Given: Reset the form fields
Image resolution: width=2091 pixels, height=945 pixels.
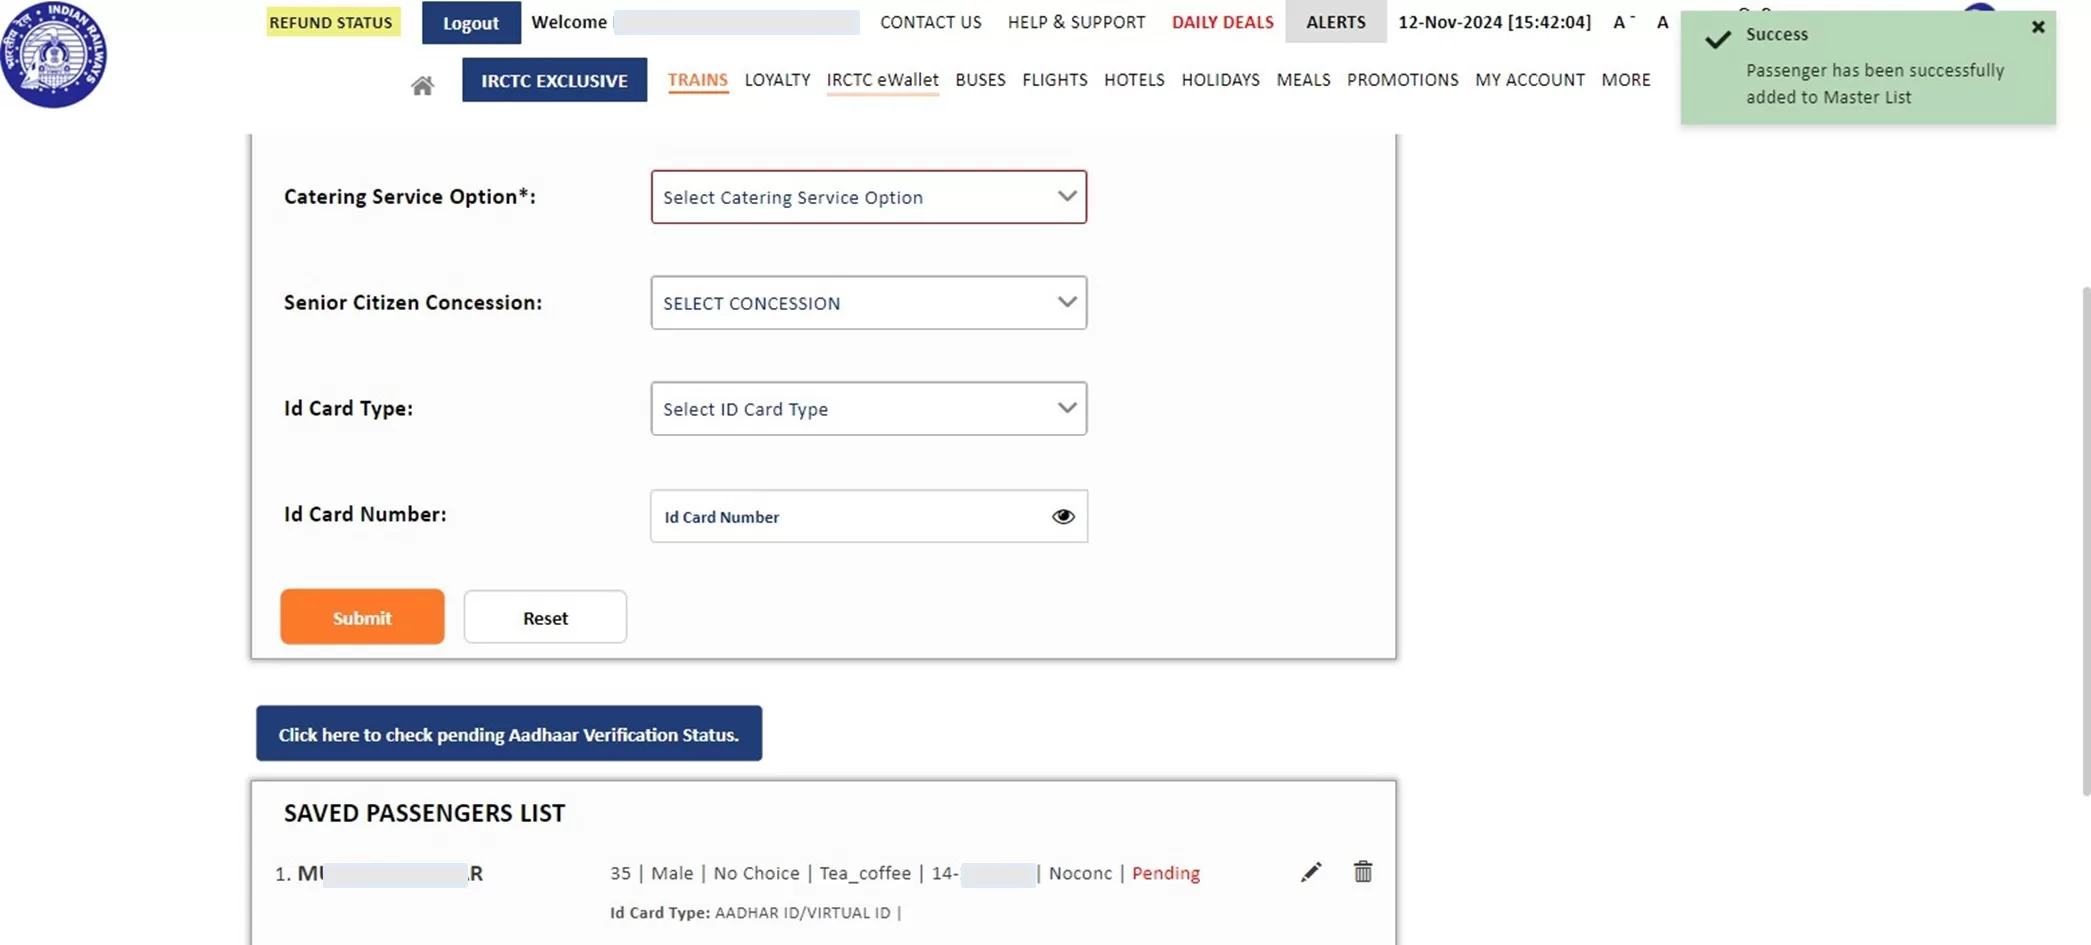Looking at the screenshot, I should coord(544,617).
